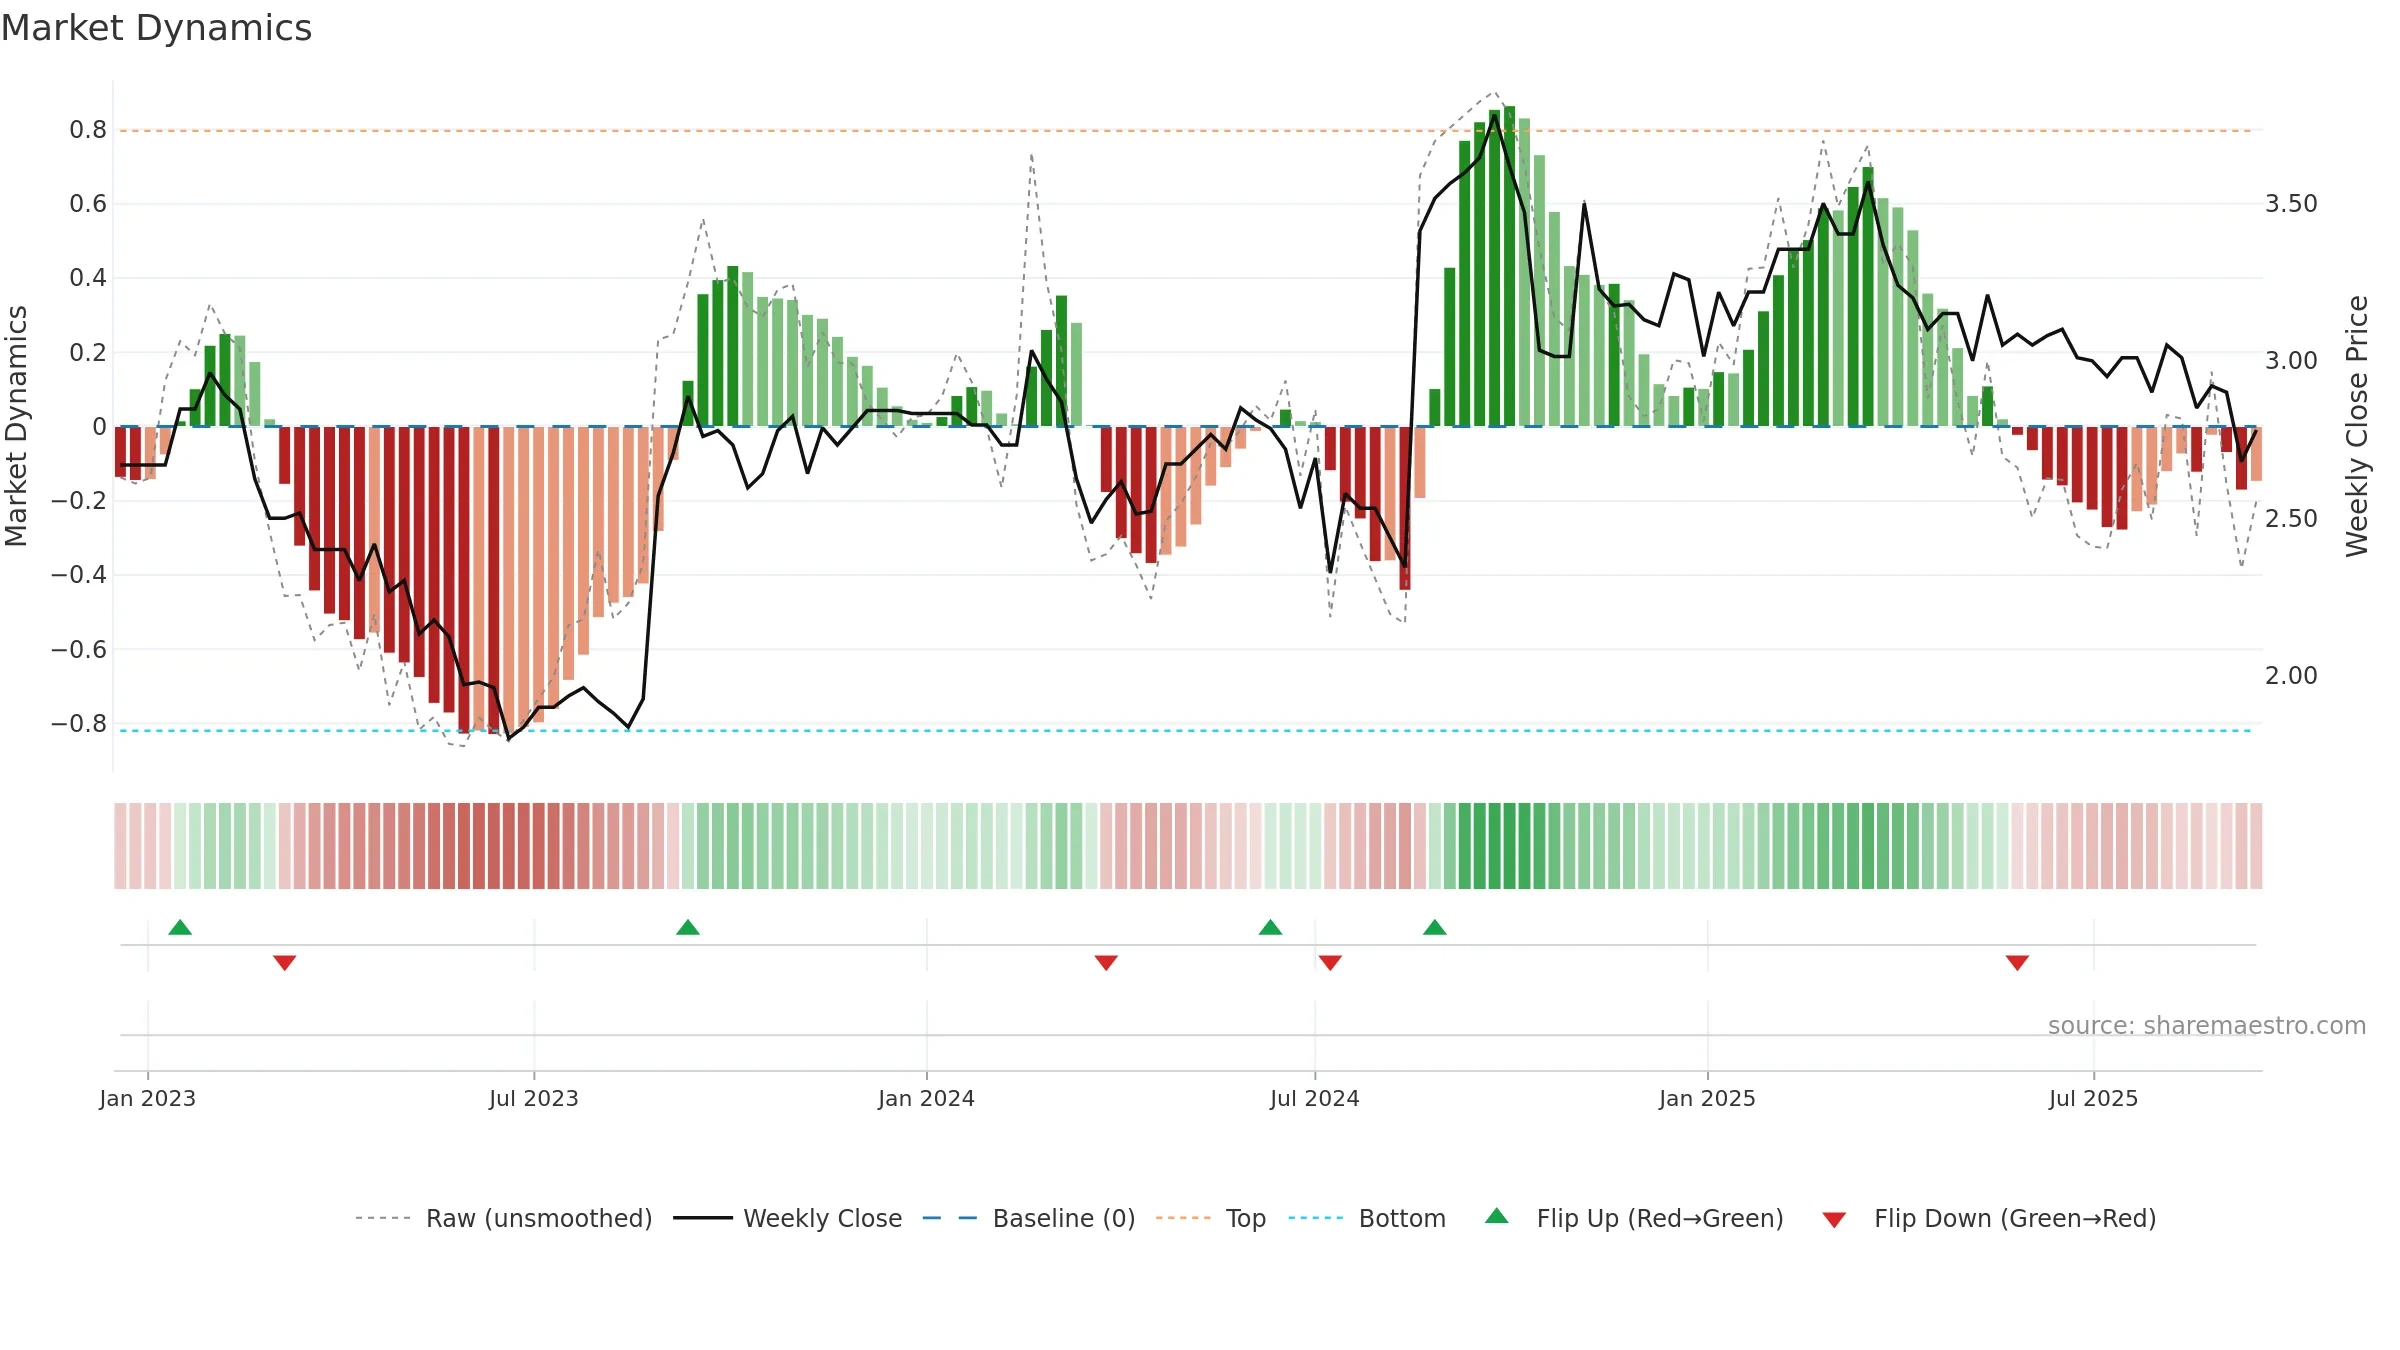Viewport: 2400px width, 1350px height.
Task: Click the 0.8 left axis tick label
Action: [x=88, y=130]
